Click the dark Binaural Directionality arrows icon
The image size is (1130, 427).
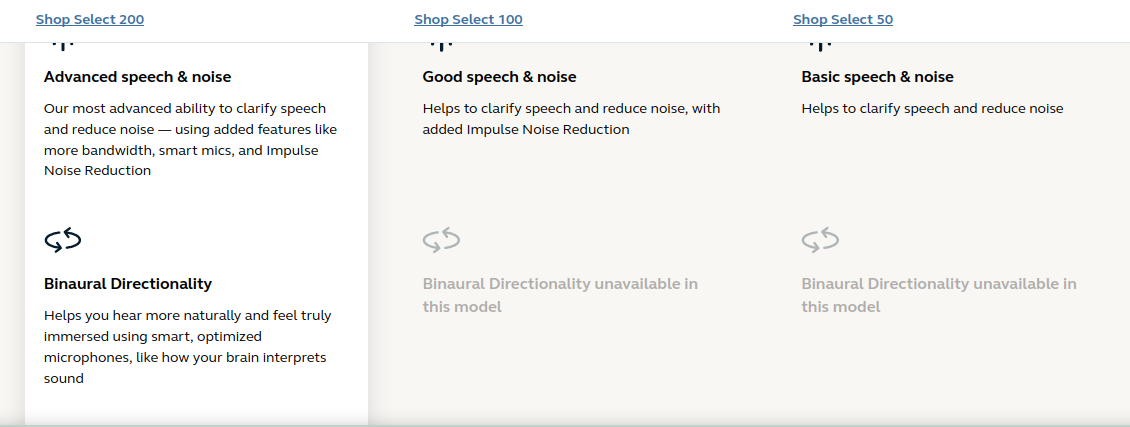[63, 241]
